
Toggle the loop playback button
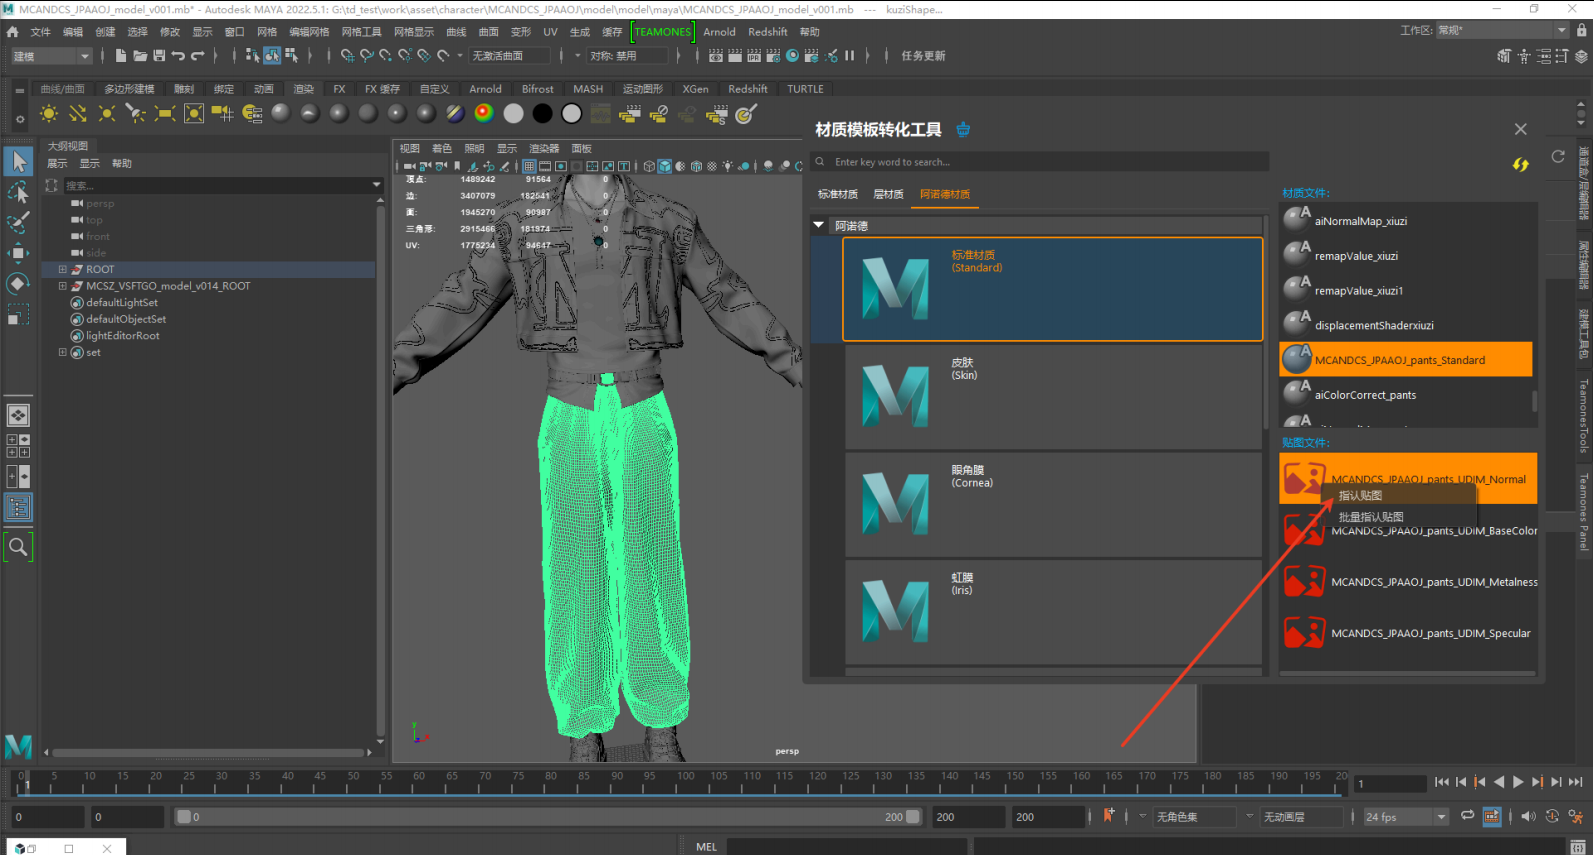tap(1467, 816)
